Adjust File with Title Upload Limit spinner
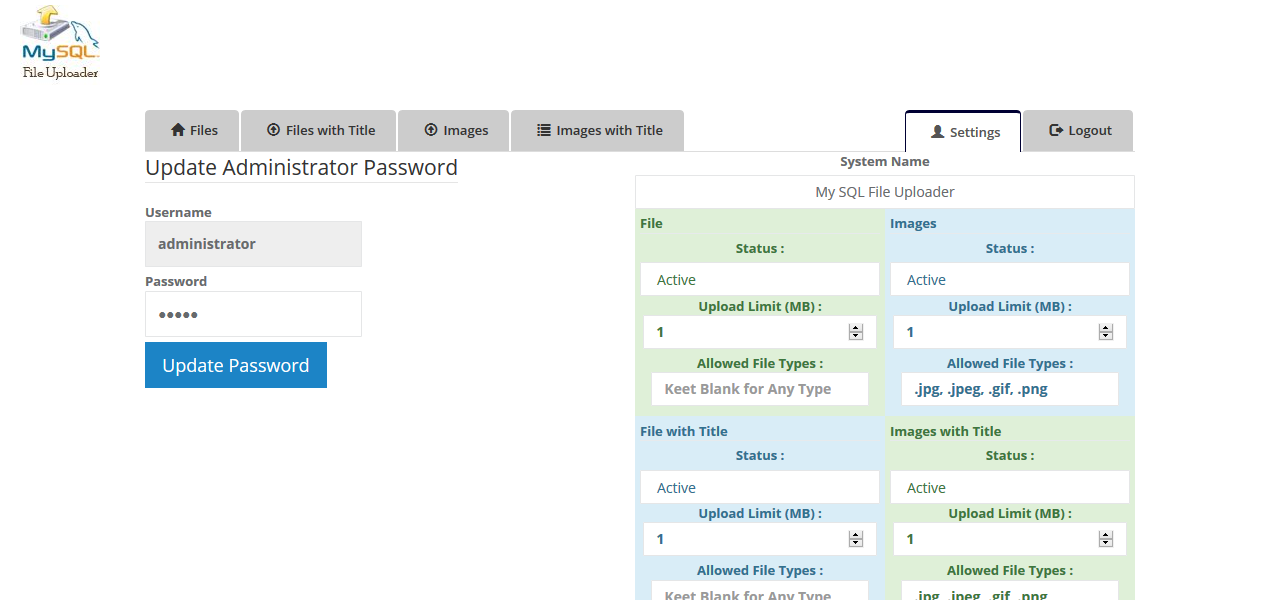The image size is (1280, 600). (856, 539)
